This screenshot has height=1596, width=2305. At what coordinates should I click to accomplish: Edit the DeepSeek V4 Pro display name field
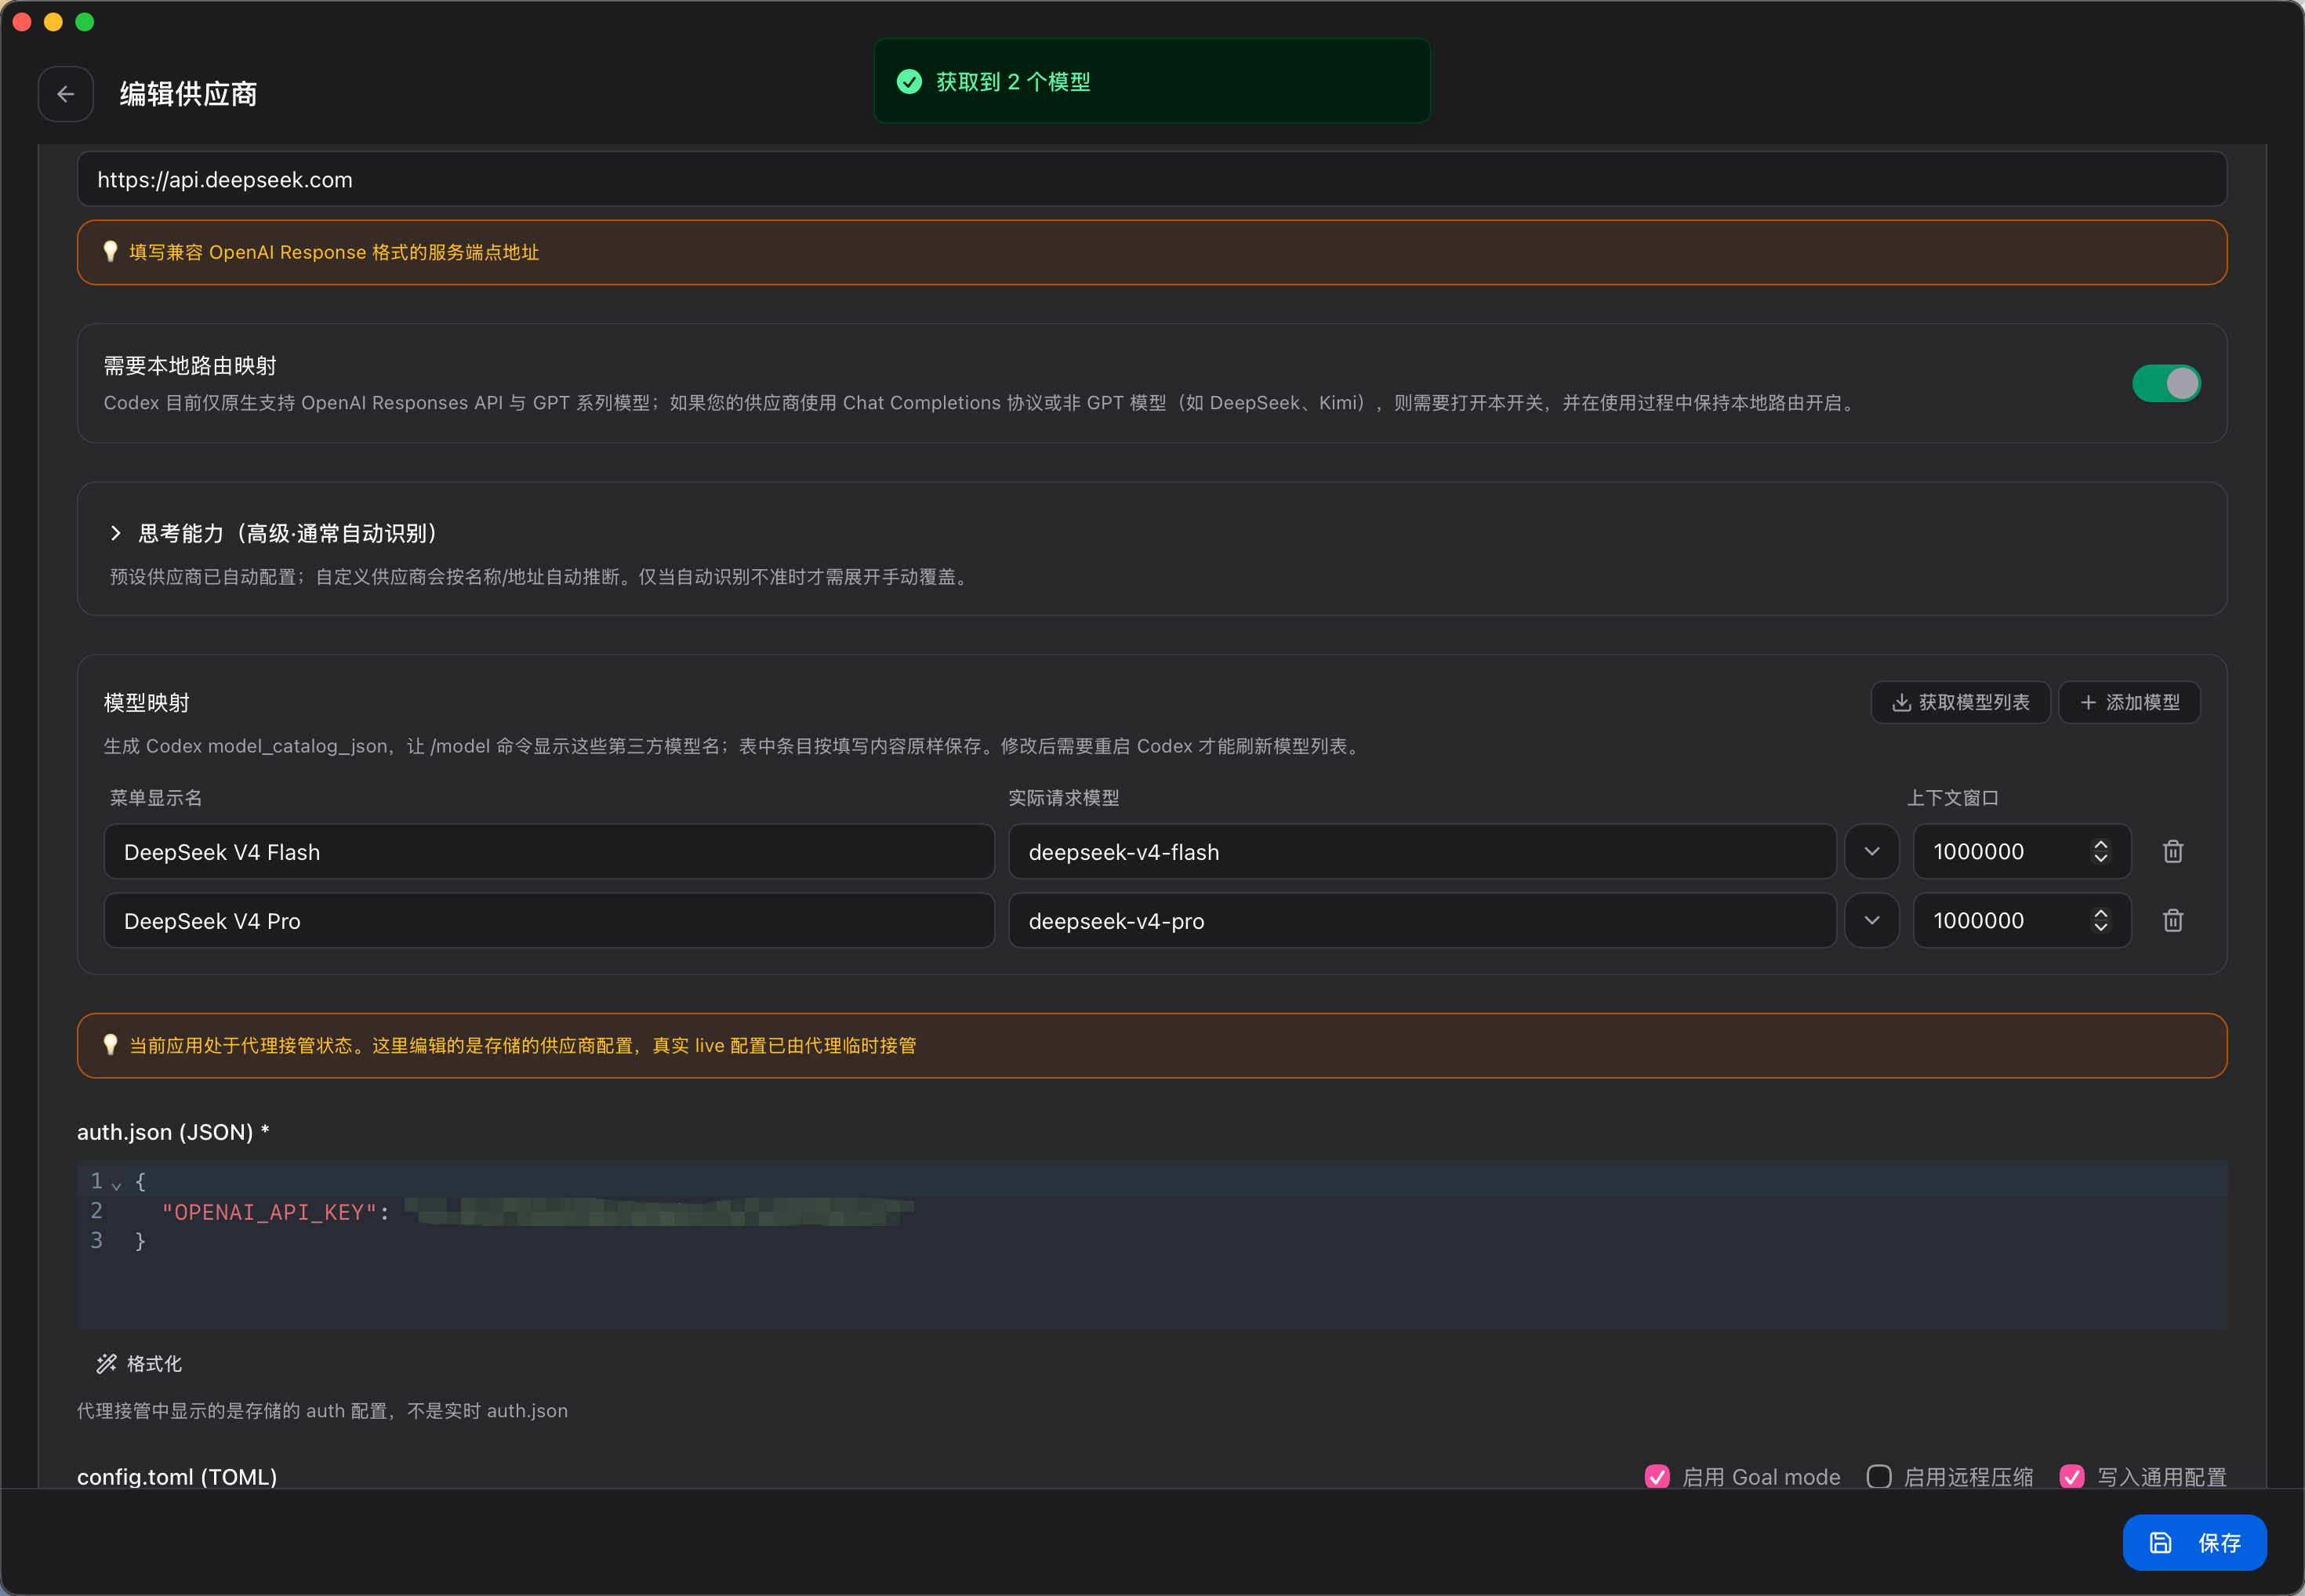(x=549, y=921)
